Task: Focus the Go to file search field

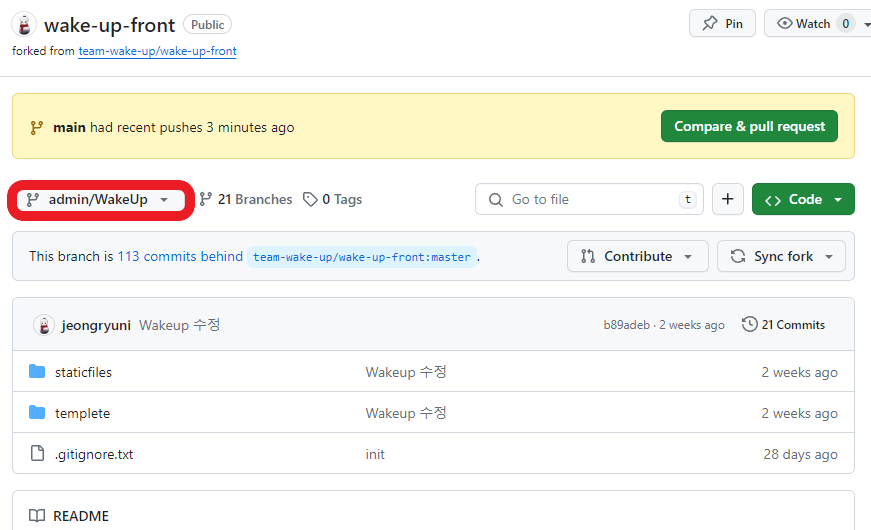Action: click(x=589, y=199)
